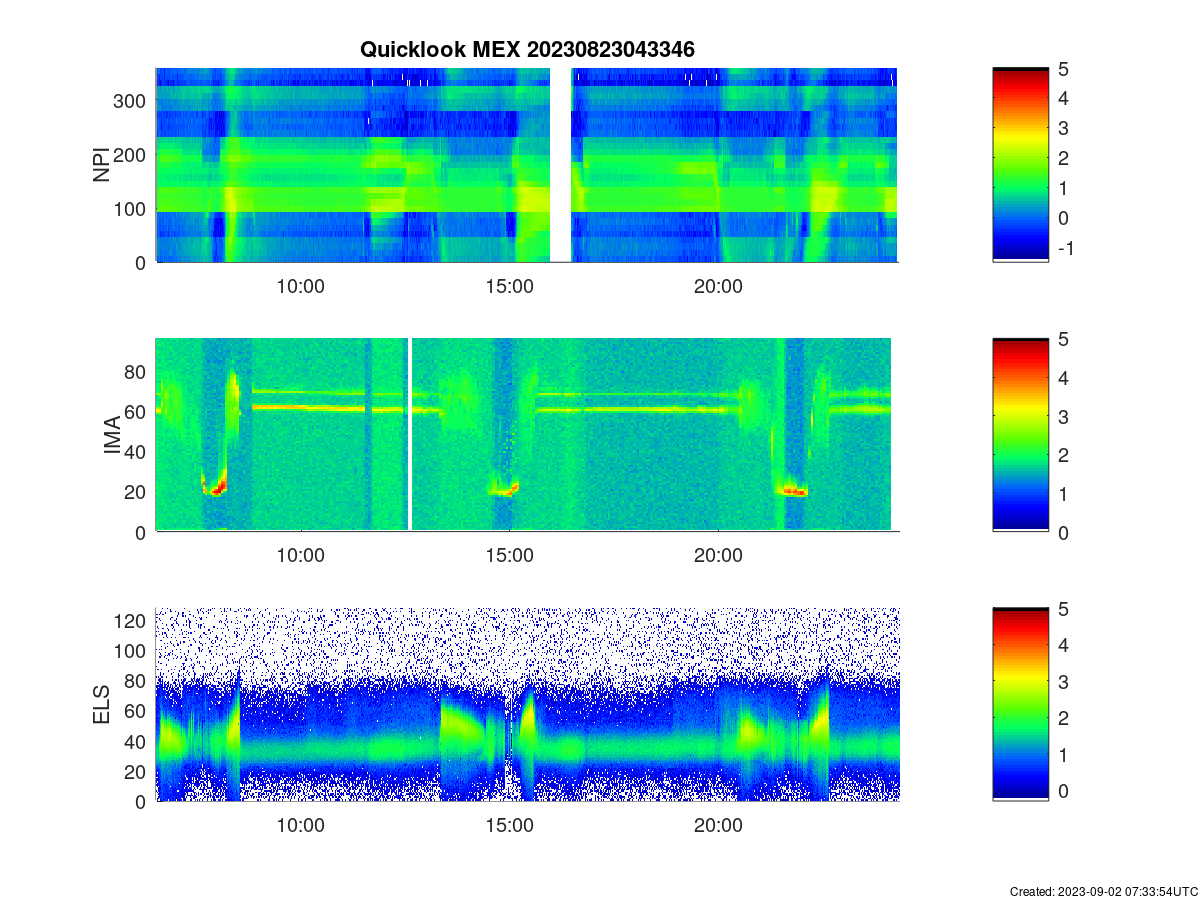
Task: Click the 80 tick on the ELS axis
Action: point(137,681)
